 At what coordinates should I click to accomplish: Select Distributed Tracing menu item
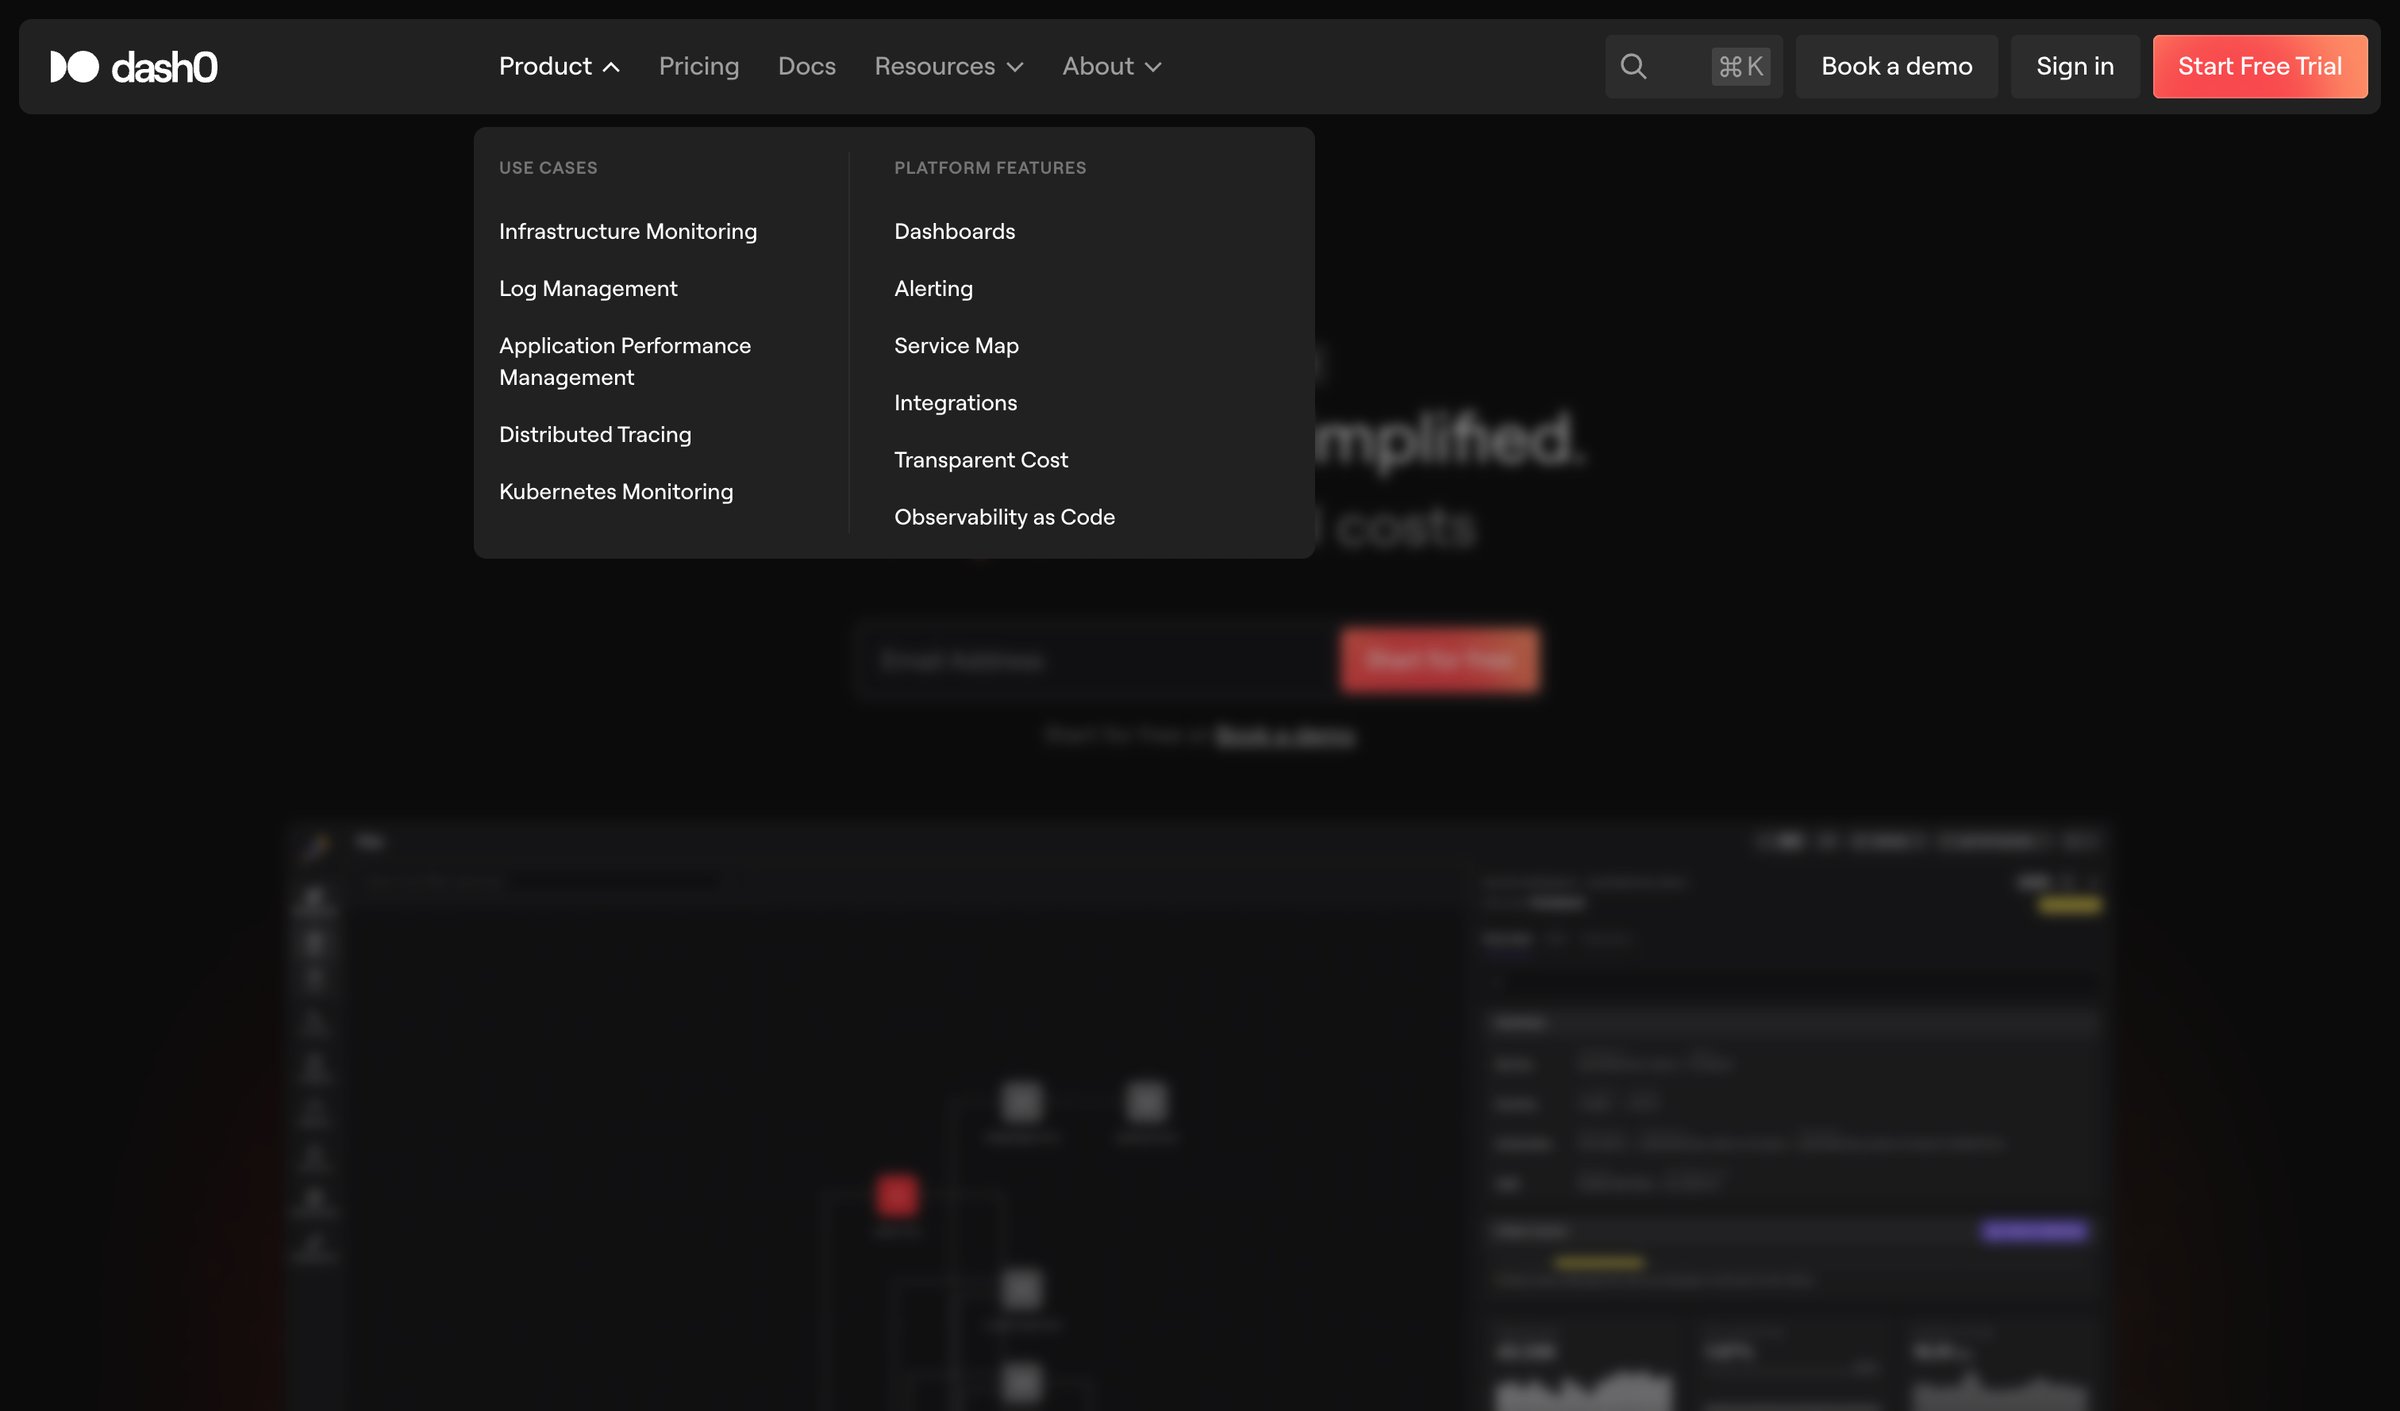pyautogui.click(x=595, y=434)
